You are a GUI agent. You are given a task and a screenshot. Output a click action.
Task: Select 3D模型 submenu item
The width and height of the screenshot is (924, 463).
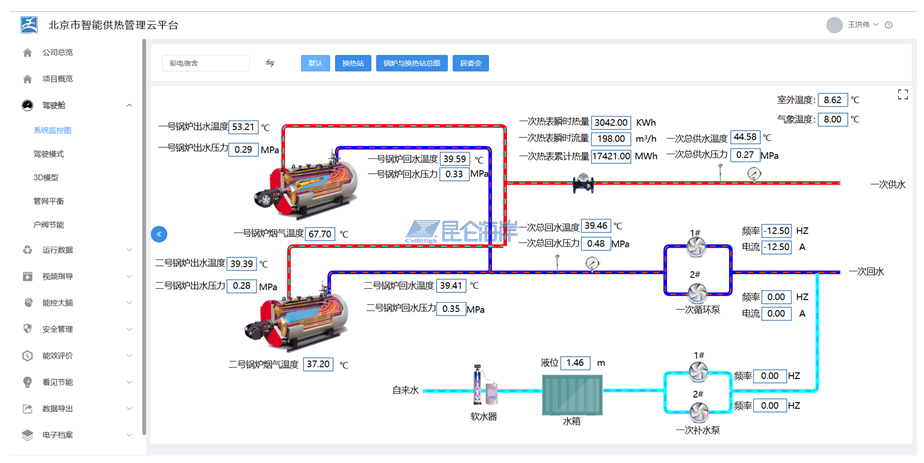click(x=46, y=178)
